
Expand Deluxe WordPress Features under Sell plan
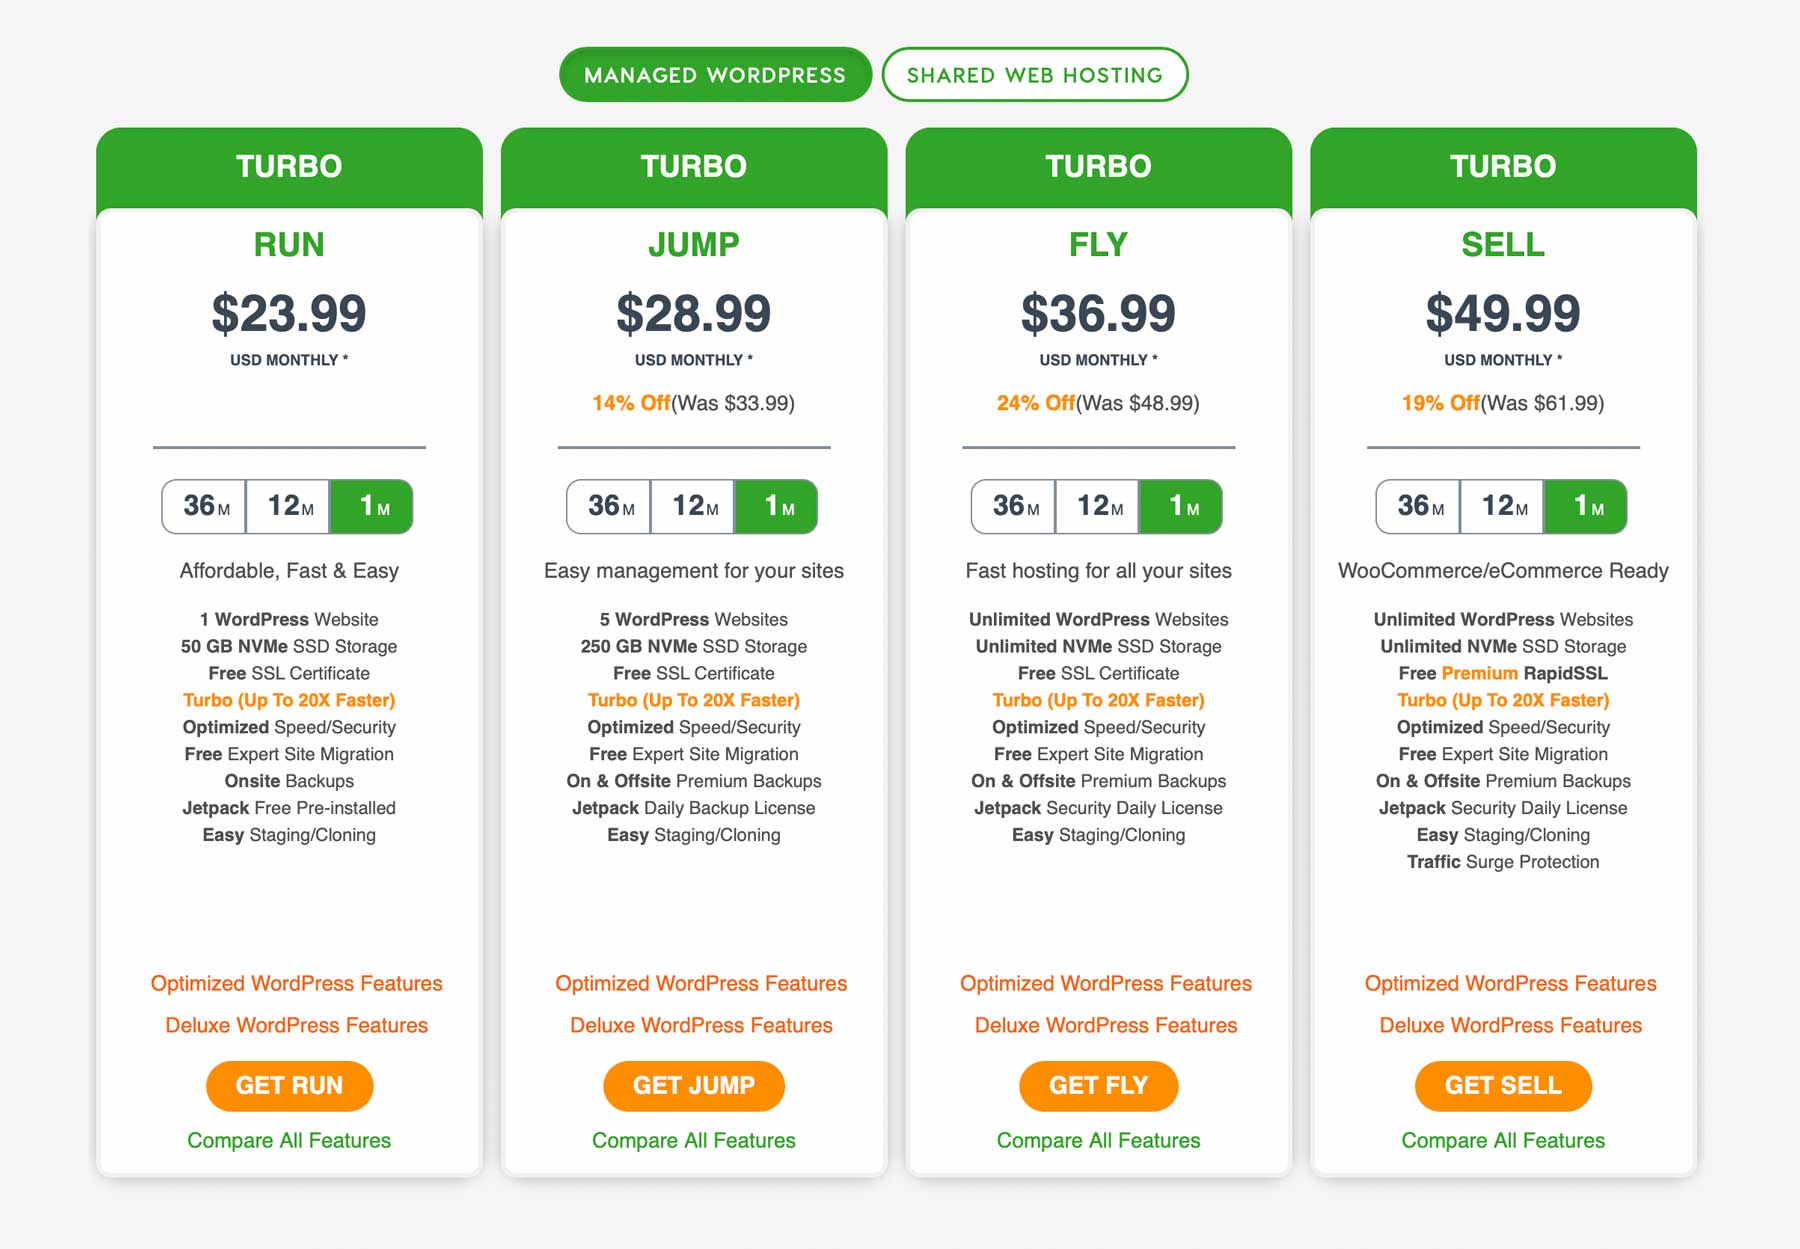(x=1510, y=1026)
